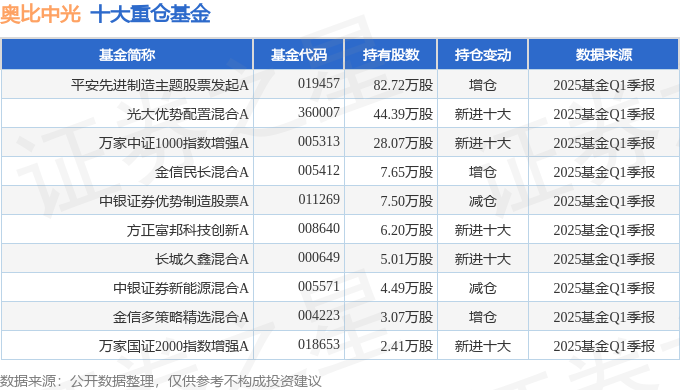Click the 基金代码 column header
The height and width of the screenshot is (390, 680).
[x=299, y=55]
